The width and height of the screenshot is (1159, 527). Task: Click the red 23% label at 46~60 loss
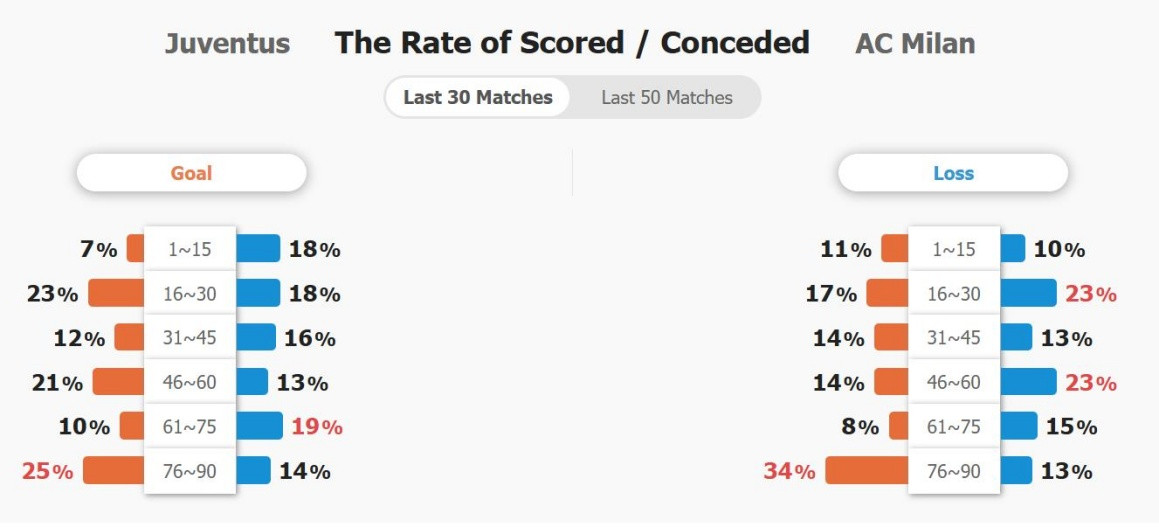point(1090,383)
